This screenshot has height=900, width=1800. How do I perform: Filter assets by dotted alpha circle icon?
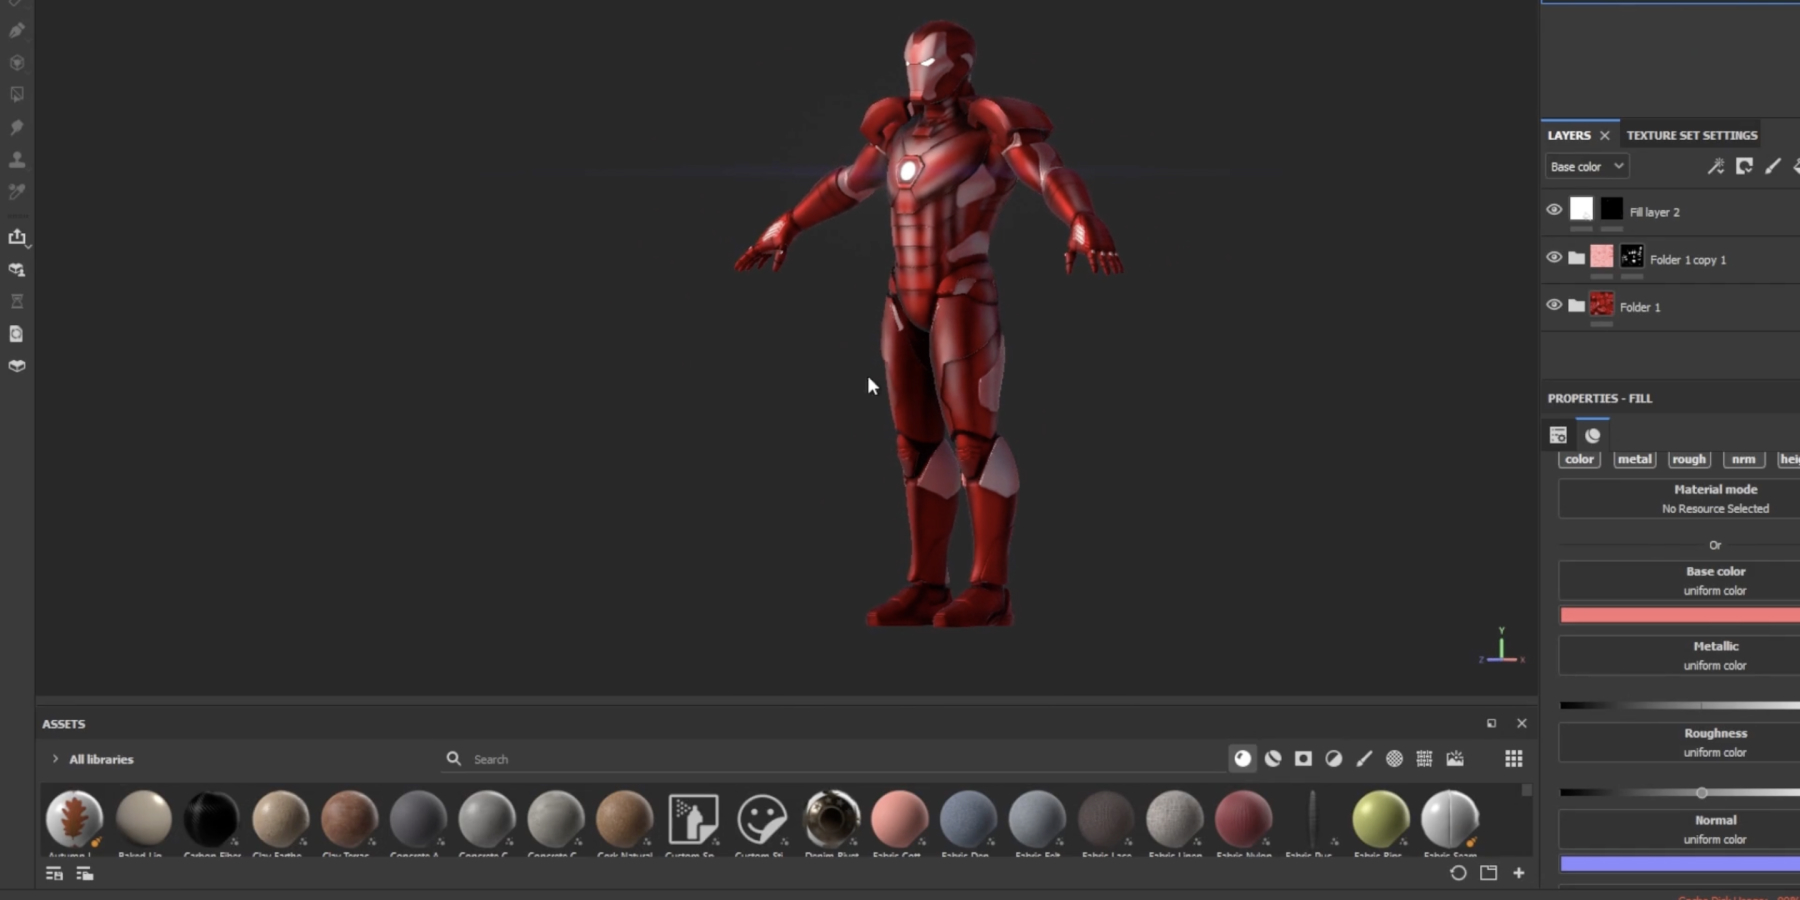[1394, 759]
